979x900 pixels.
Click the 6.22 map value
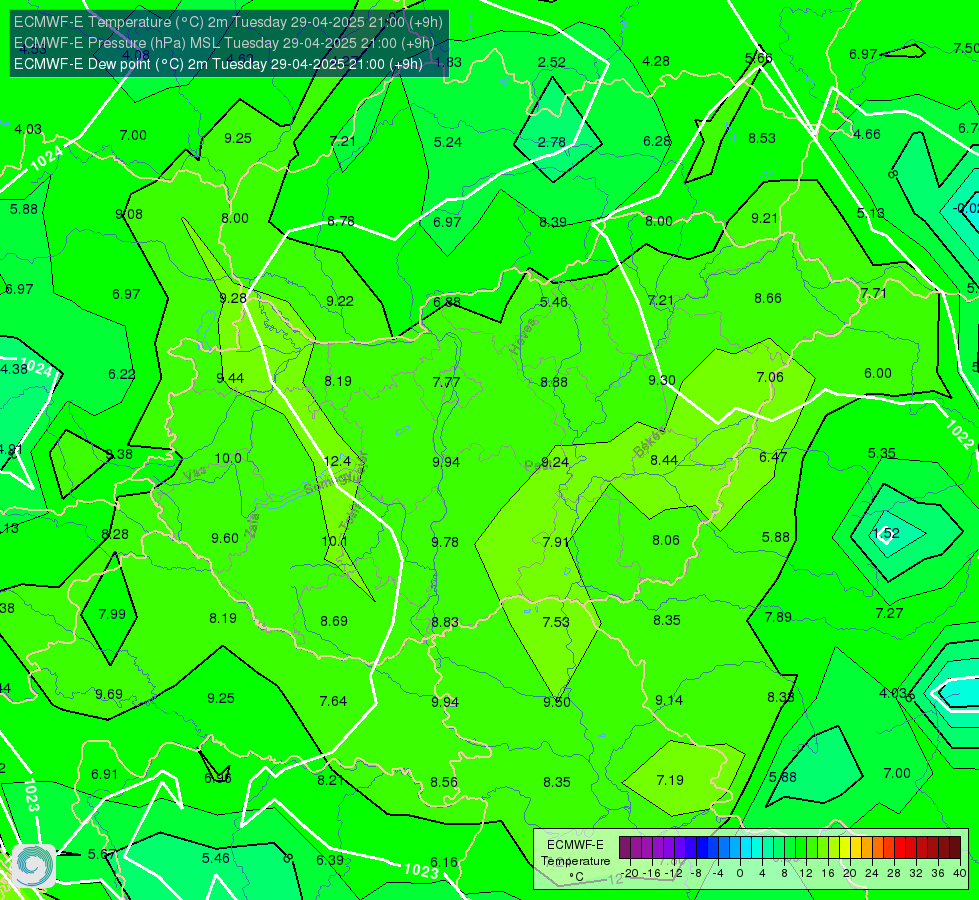coord(122,374)
